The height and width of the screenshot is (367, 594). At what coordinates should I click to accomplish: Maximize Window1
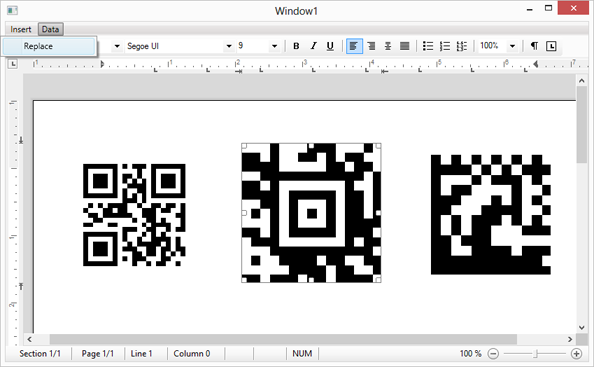[x=548, y=8]
